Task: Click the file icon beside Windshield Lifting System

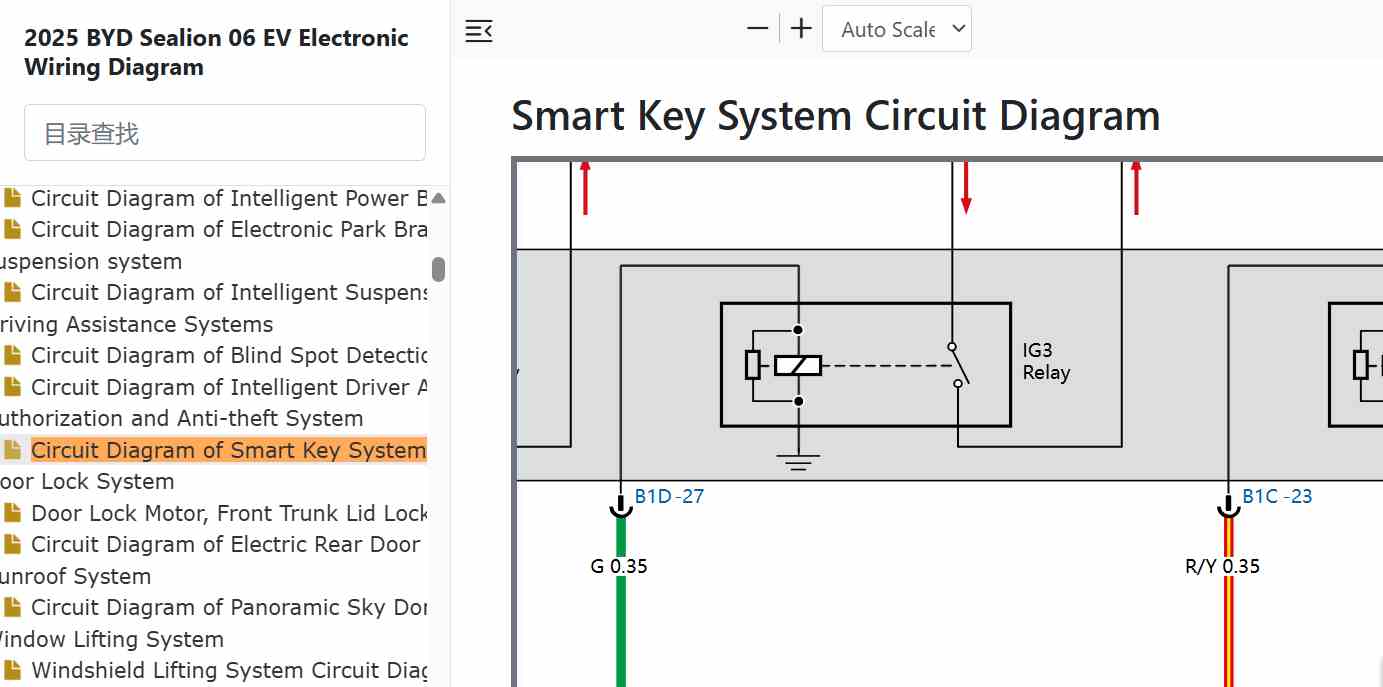Action: click(x=12, y=670)
